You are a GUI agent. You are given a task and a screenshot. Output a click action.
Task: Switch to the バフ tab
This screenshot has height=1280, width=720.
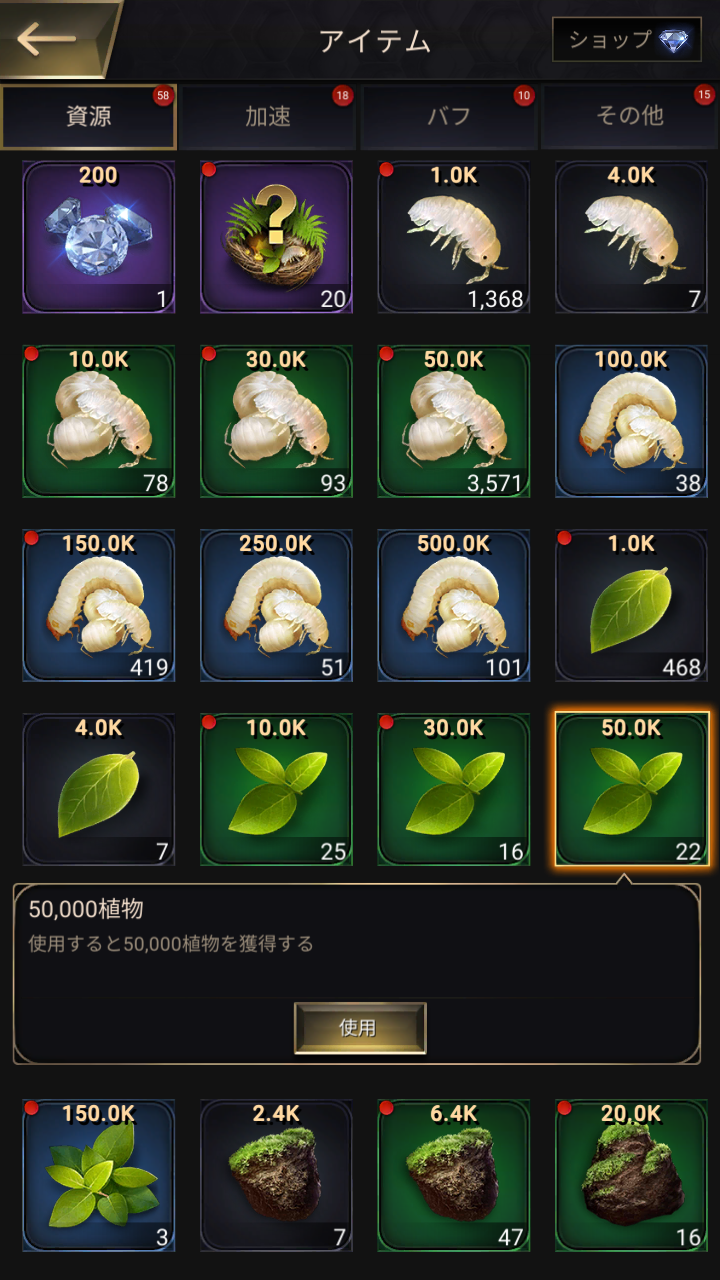coord(449,116)
